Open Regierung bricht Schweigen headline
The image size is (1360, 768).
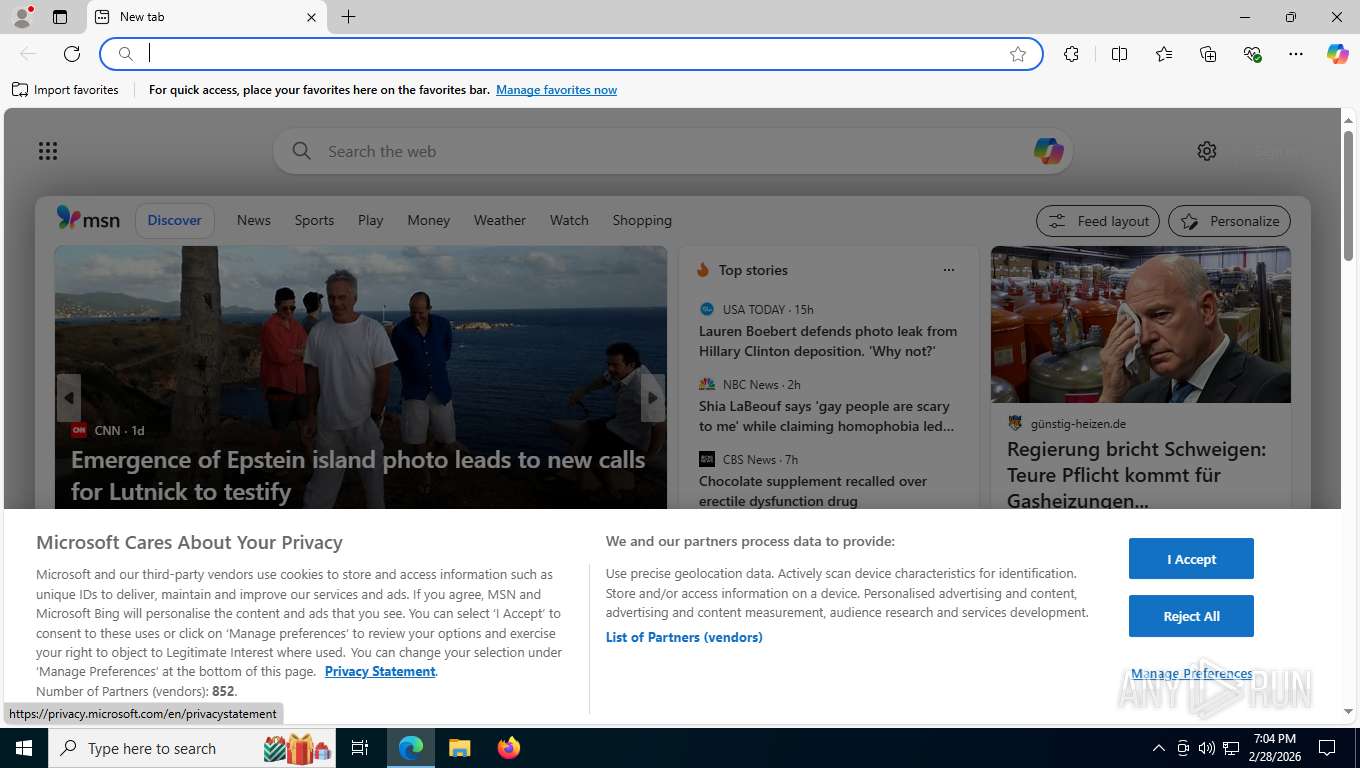click(x=1136, y=475)
